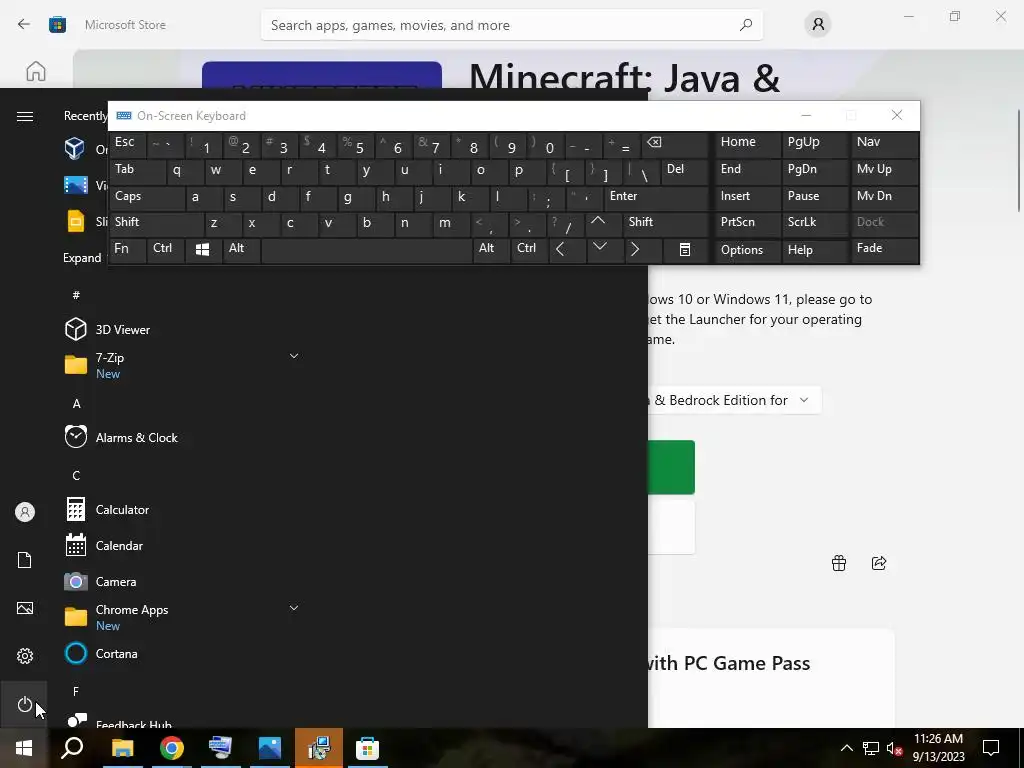Open Settings gear in Start menu

coord(24,656)
